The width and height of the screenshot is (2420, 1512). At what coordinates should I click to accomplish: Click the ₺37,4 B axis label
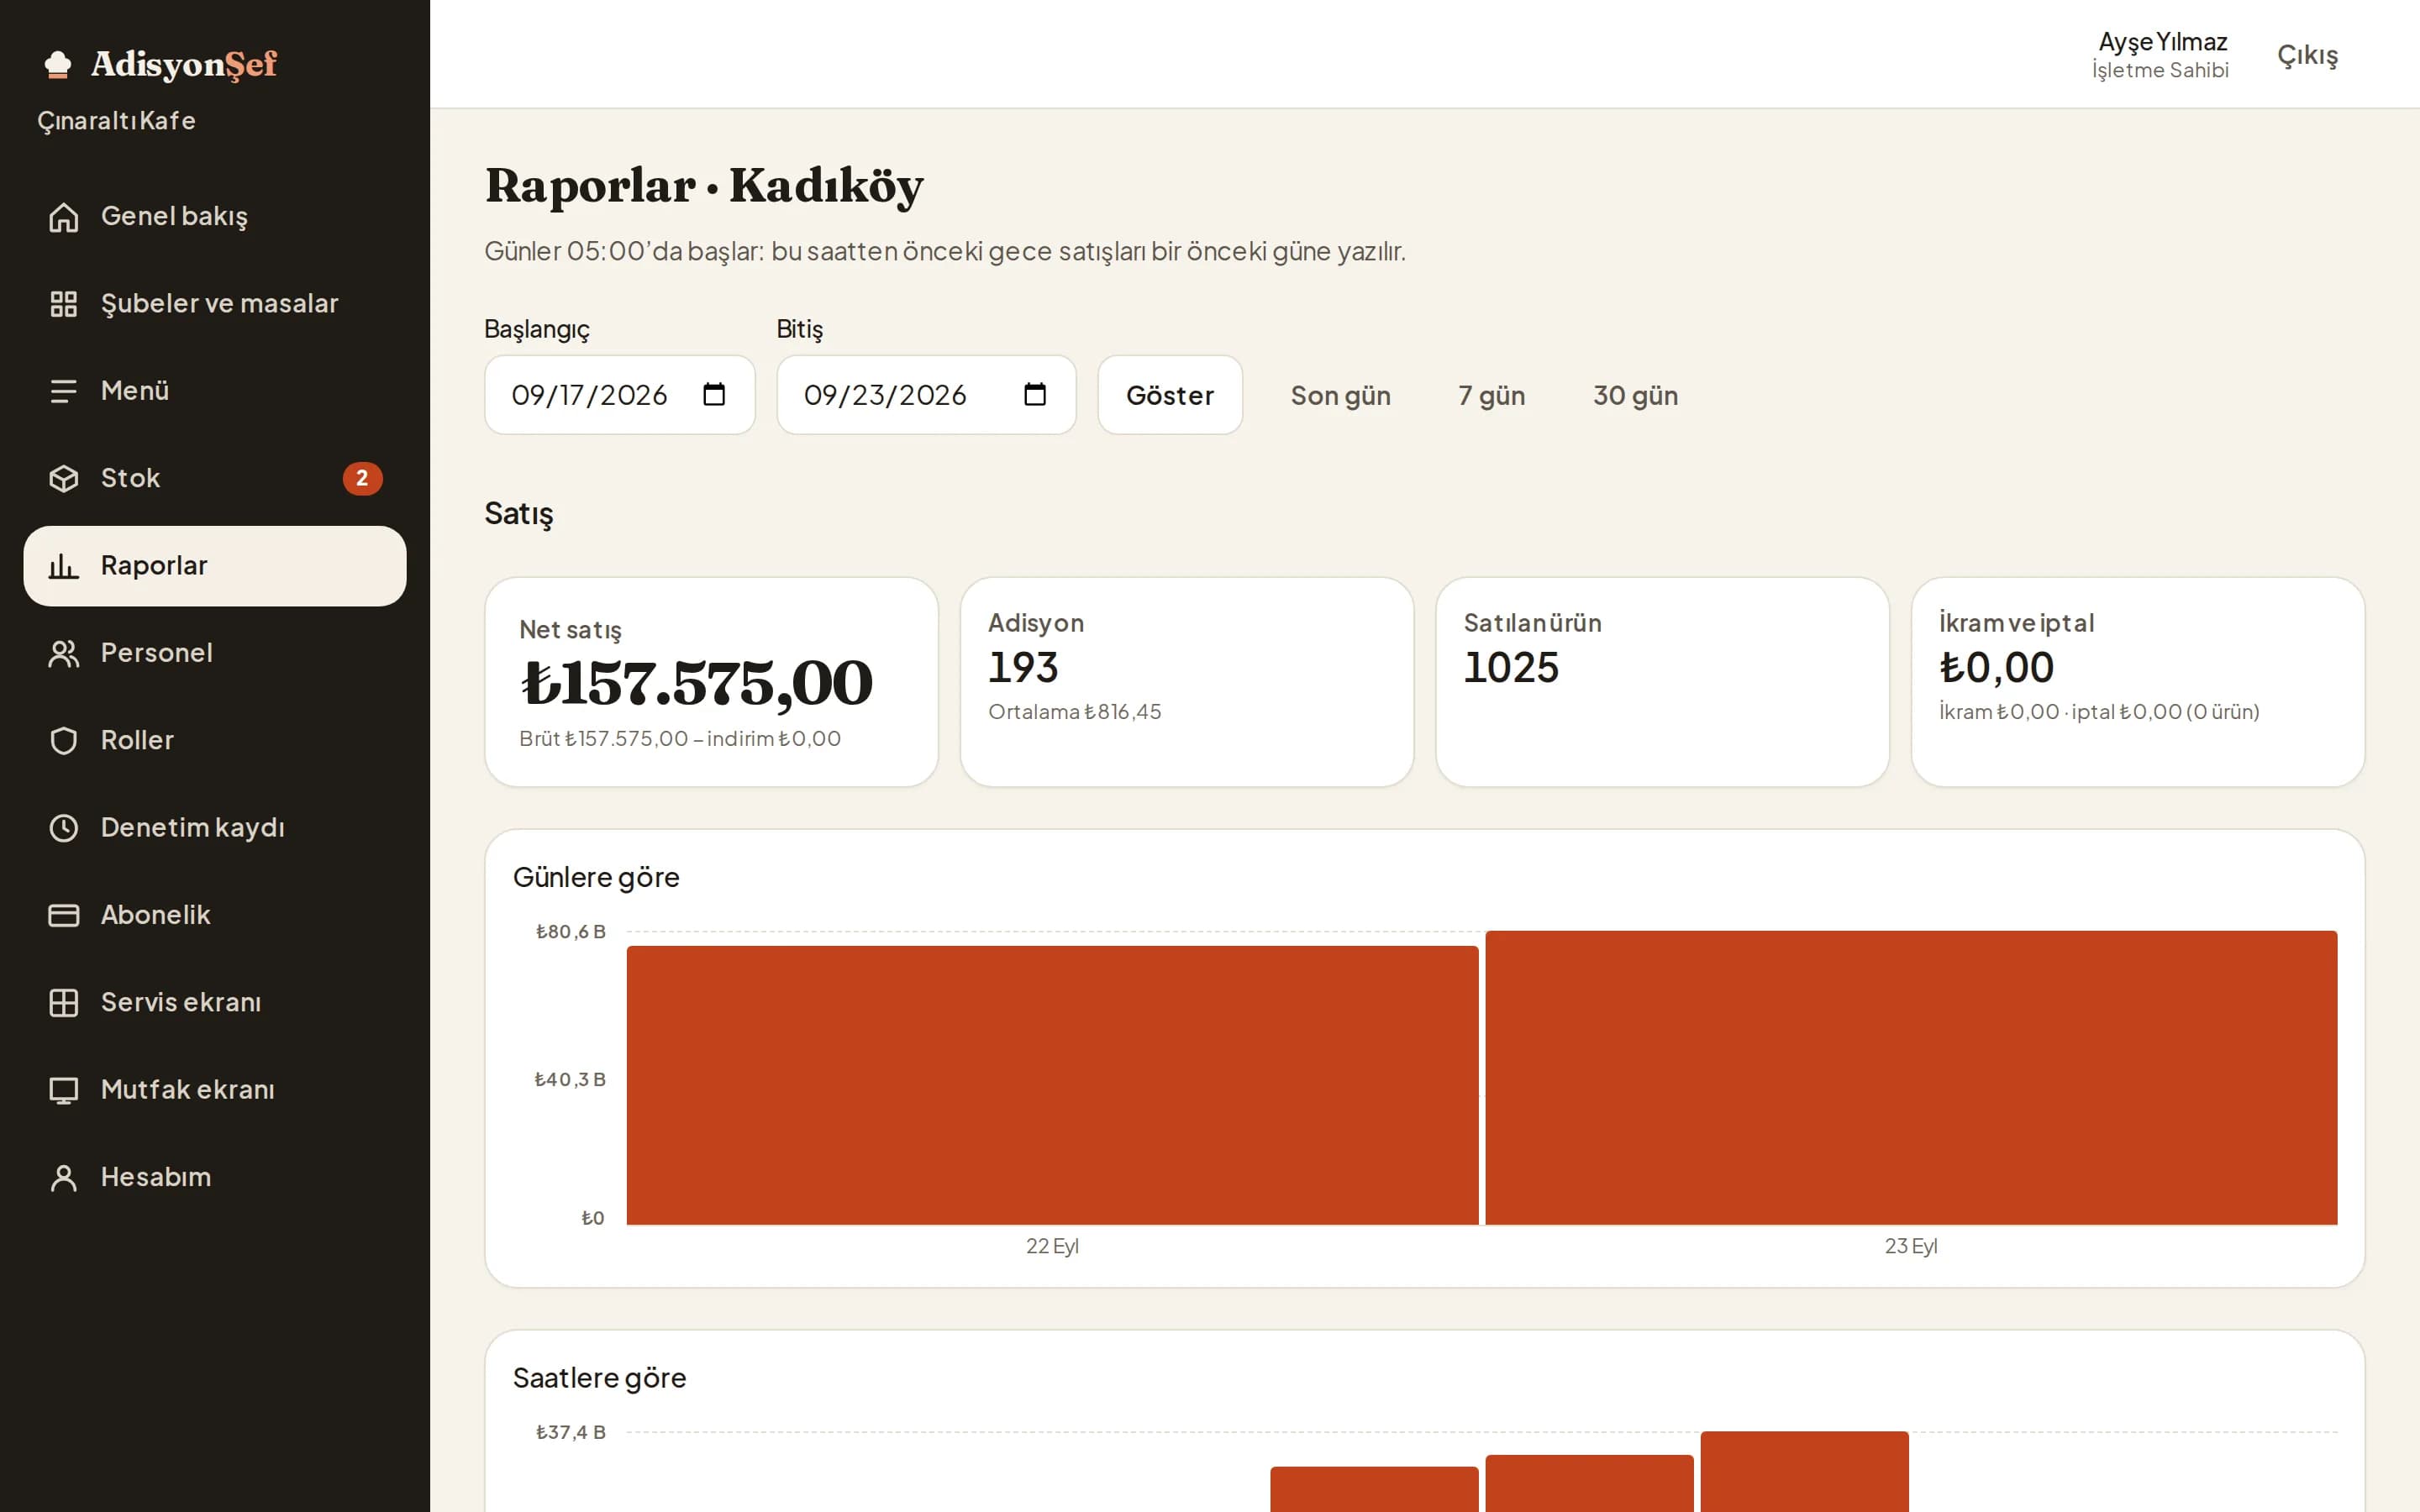(570, 1433)
